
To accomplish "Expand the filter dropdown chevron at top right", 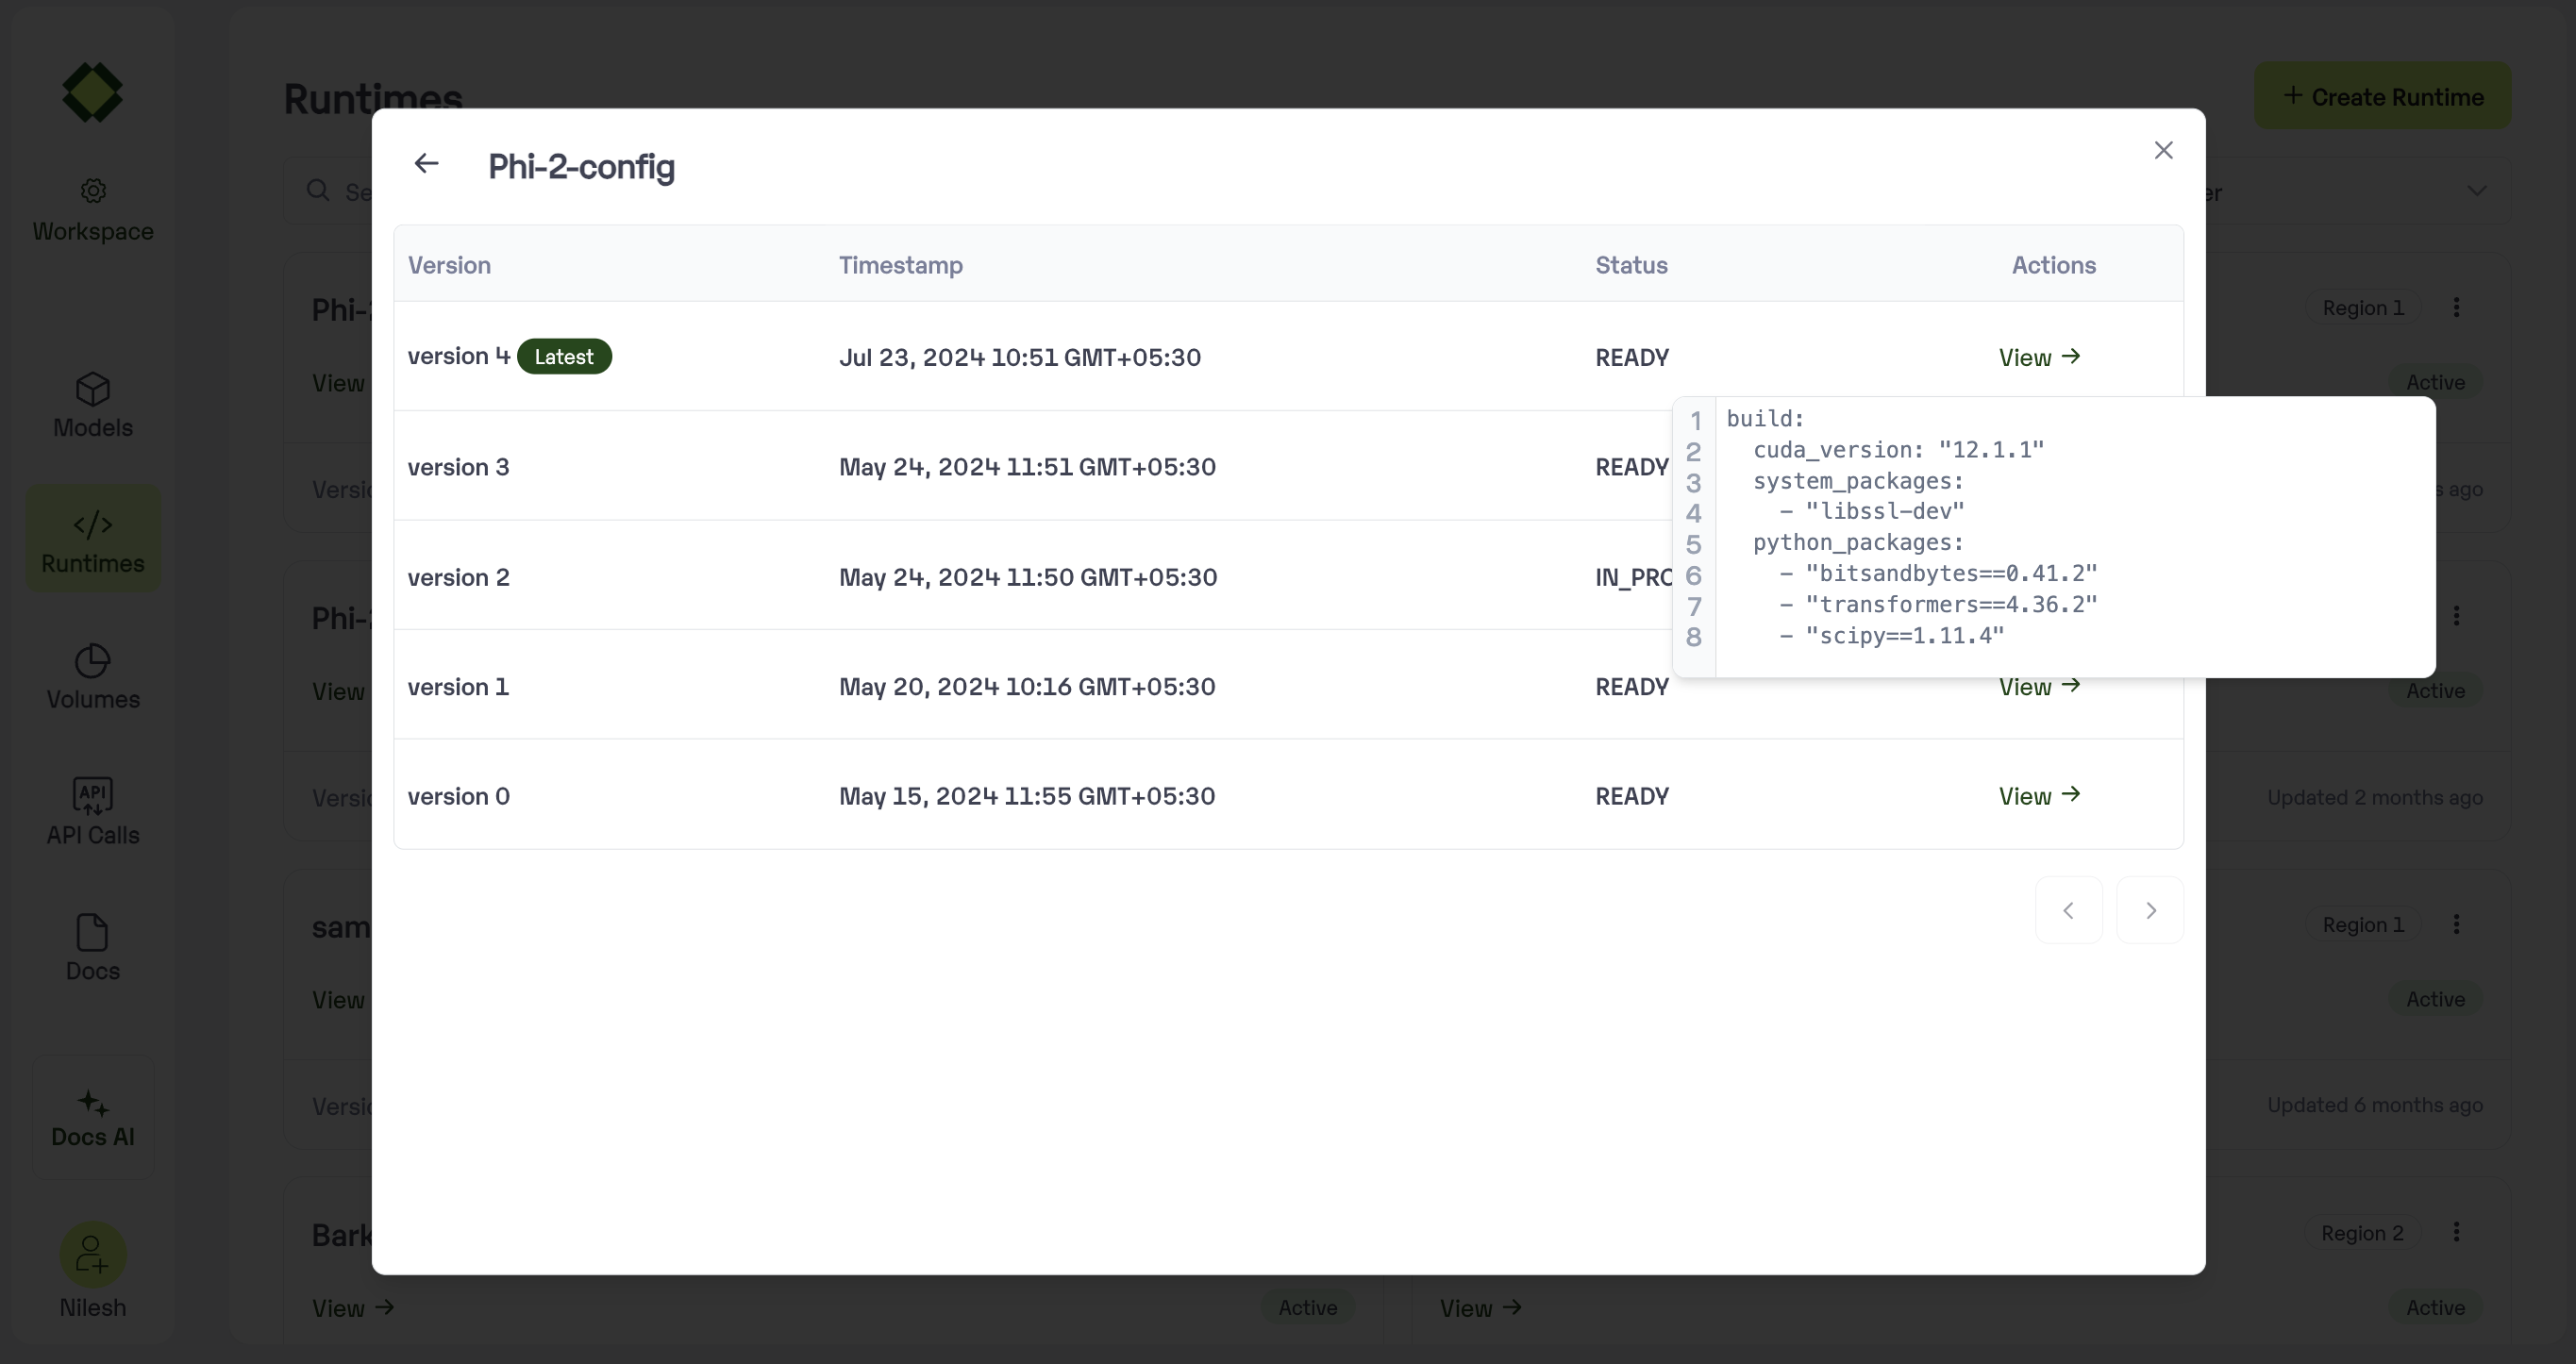I will (2476, 191).
